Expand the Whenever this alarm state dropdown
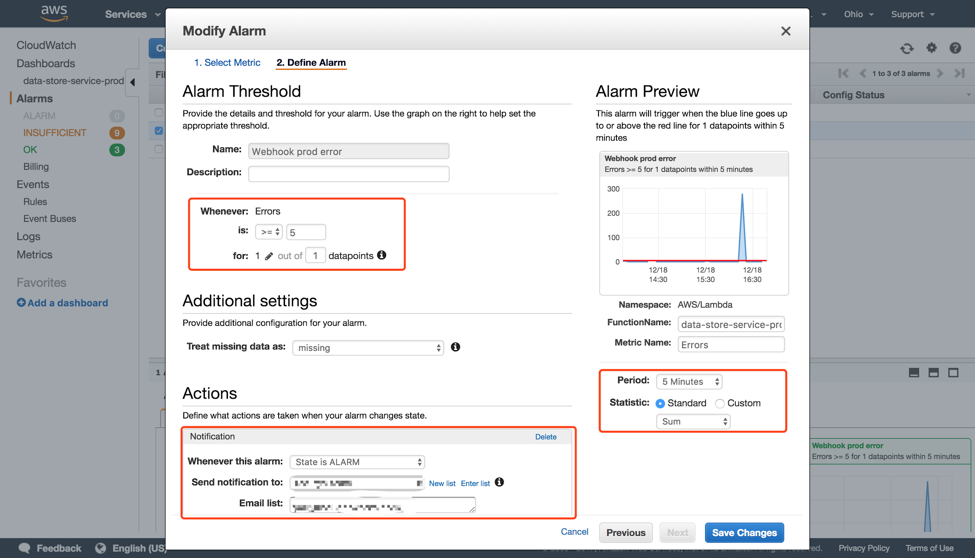 (x=357, y=462)
